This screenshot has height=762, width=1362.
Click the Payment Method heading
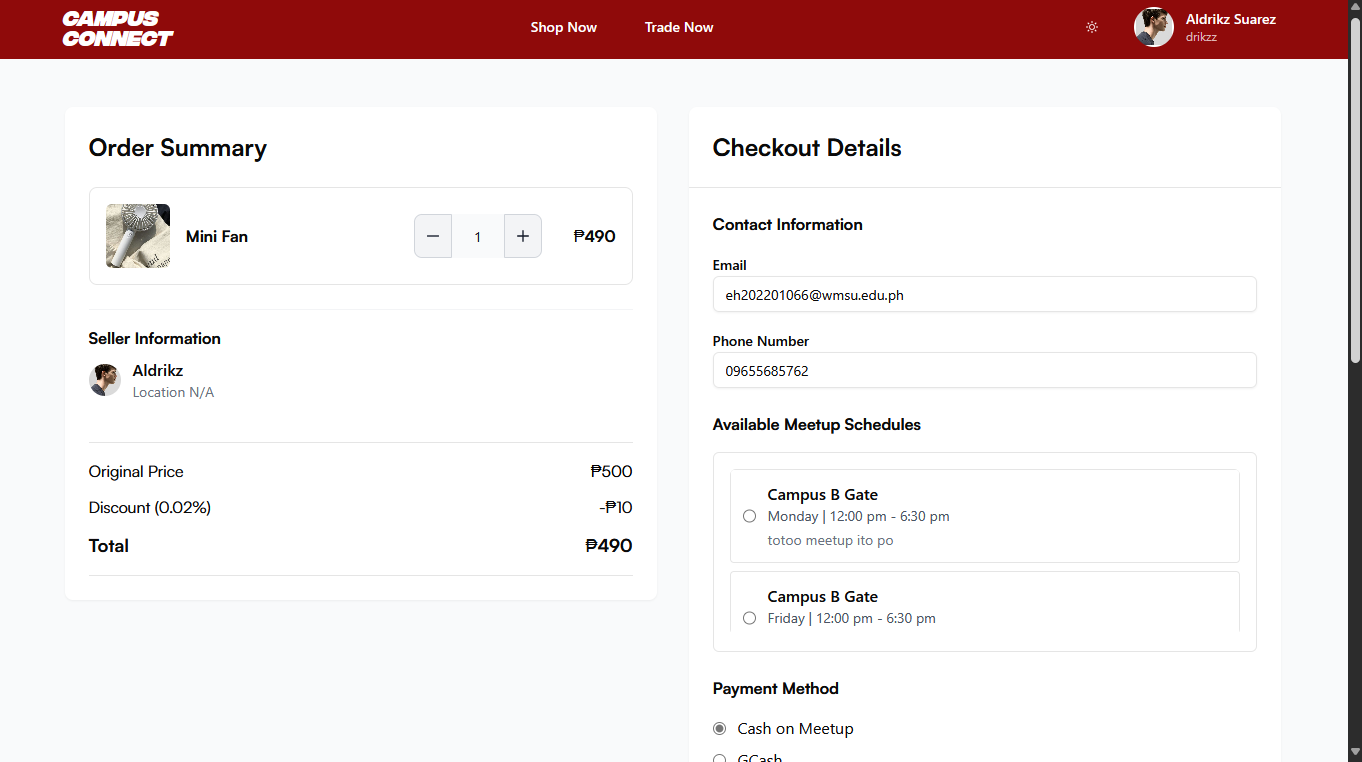pos(776,688)
